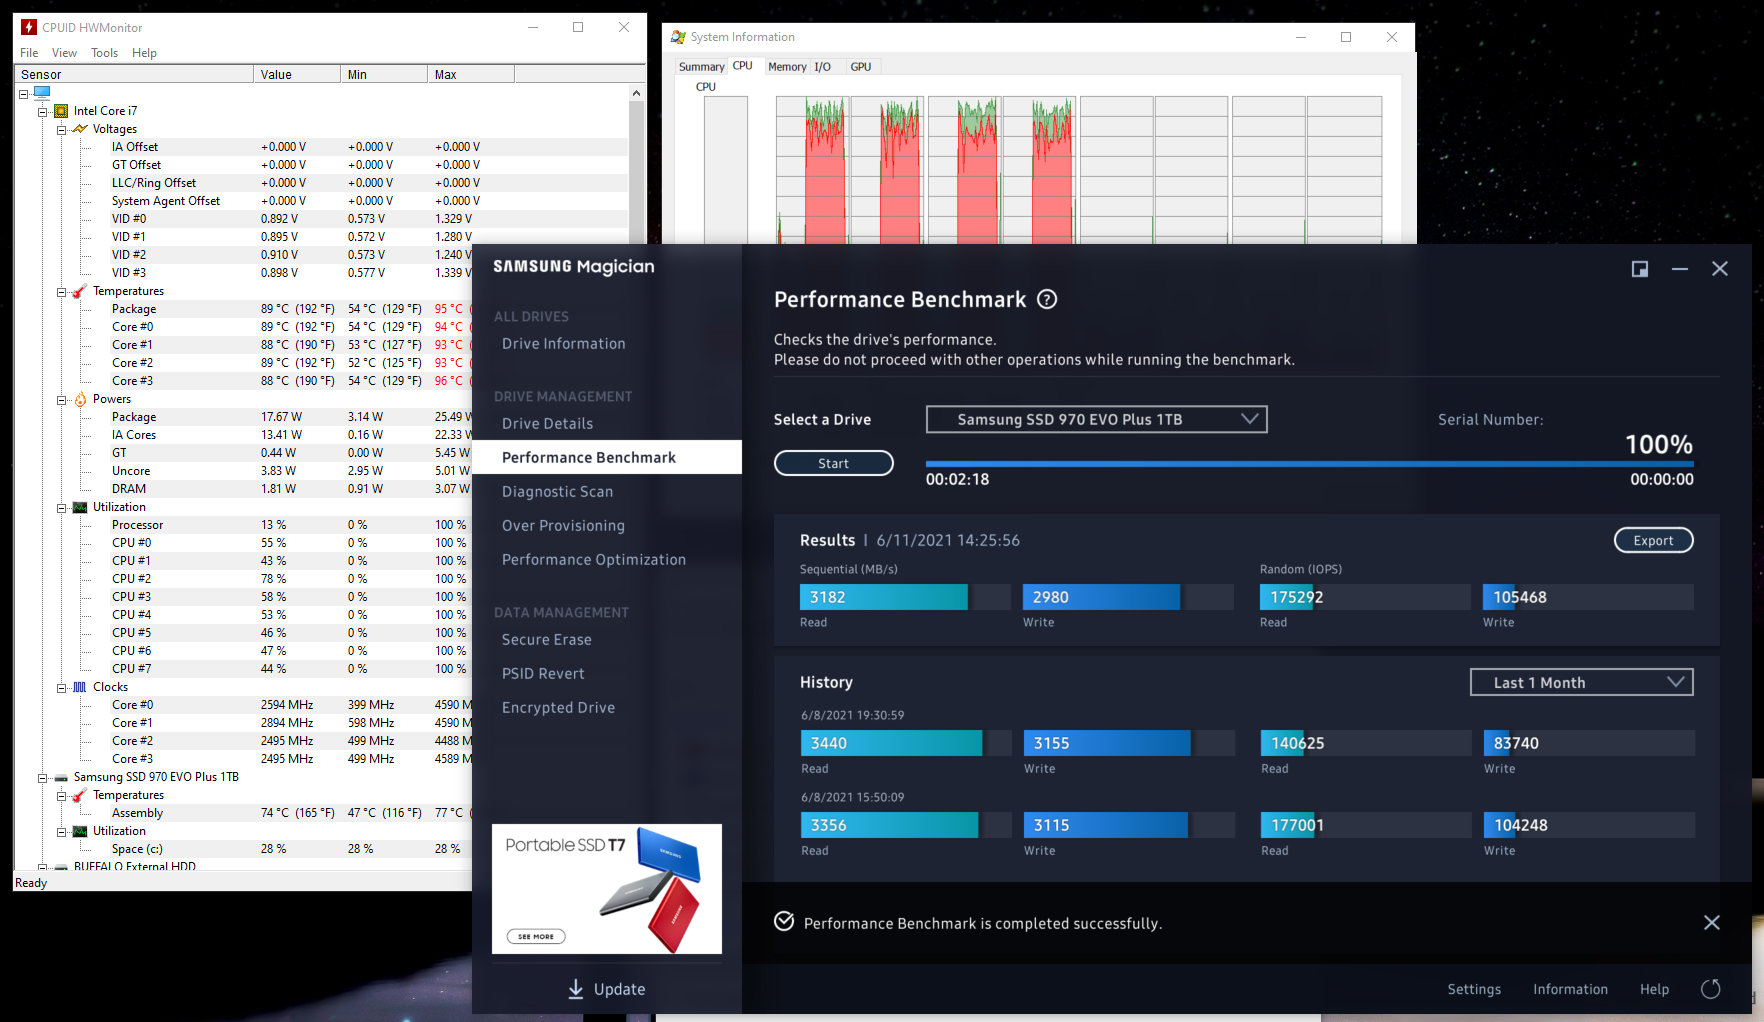Collapse the Powers tree node
The height and width of the screenshot is (1022, 1764).
pos(62,399)
